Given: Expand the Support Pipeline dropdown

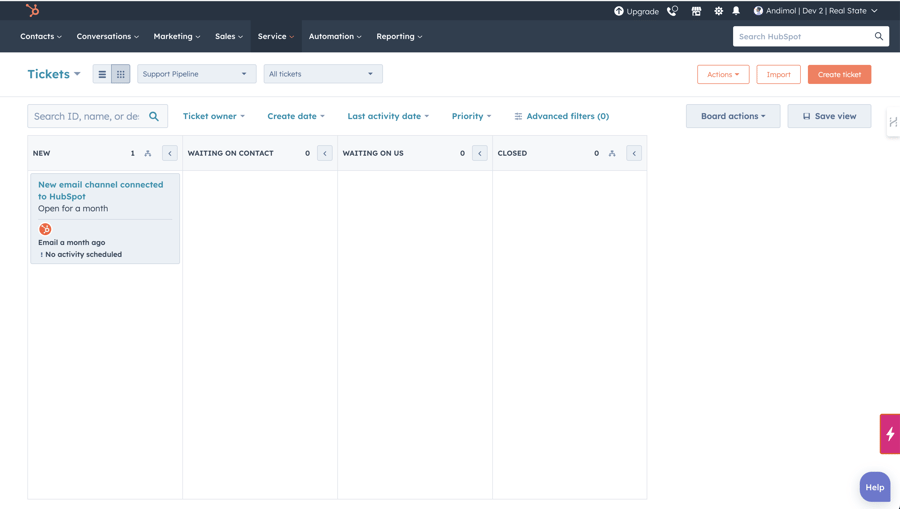Looking at the screenshot, I should pyautogui.click(x=196, y=74).
